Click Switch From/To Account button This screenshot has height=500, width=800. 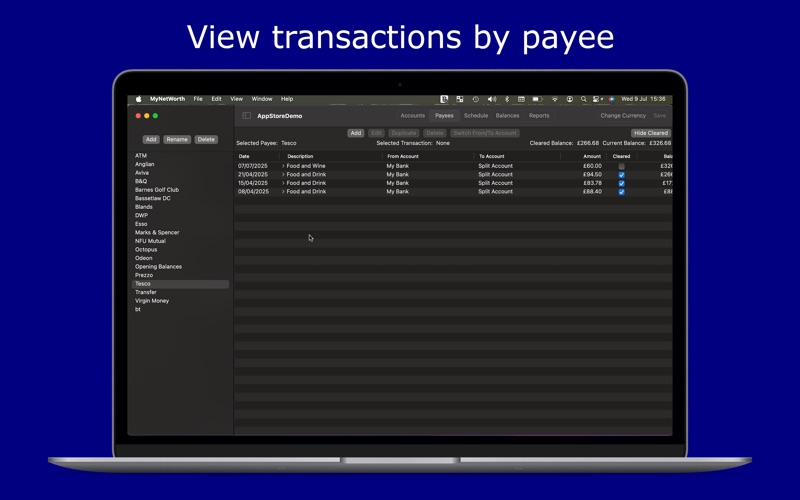(485, 133)
